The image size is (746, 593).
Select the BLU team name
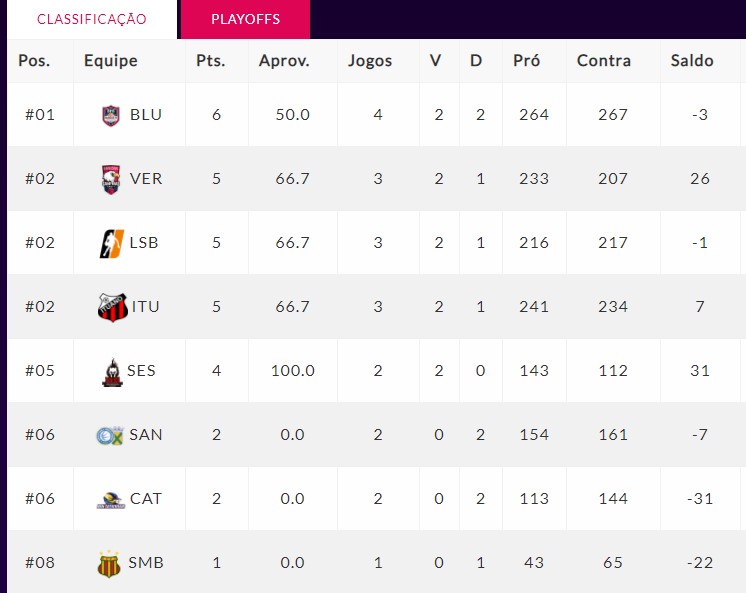click(x=146, y=115)
